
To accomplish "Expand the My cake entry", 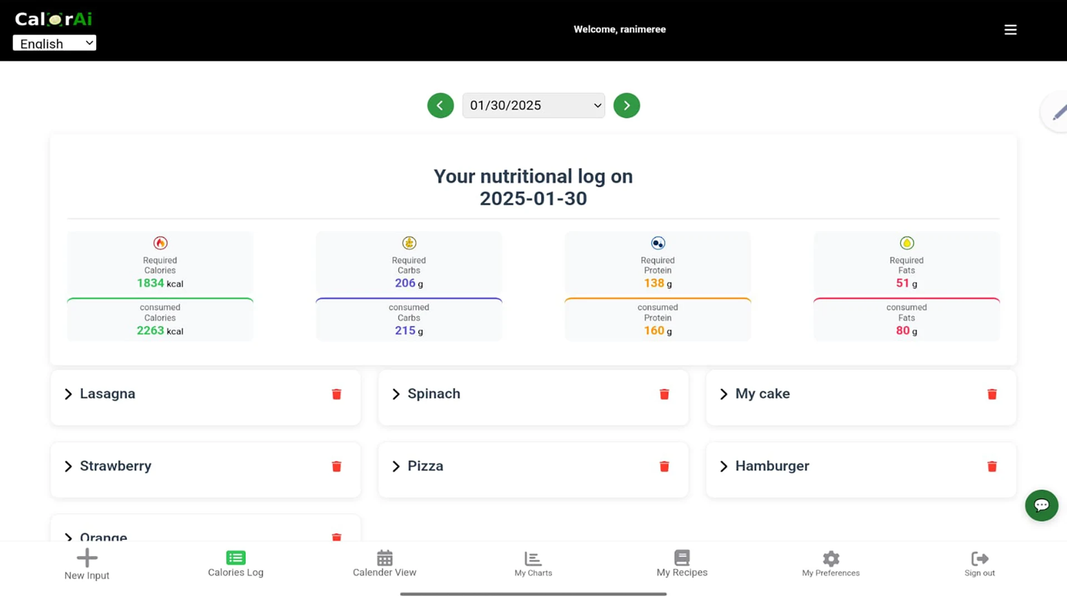I will tap(723, 394).
